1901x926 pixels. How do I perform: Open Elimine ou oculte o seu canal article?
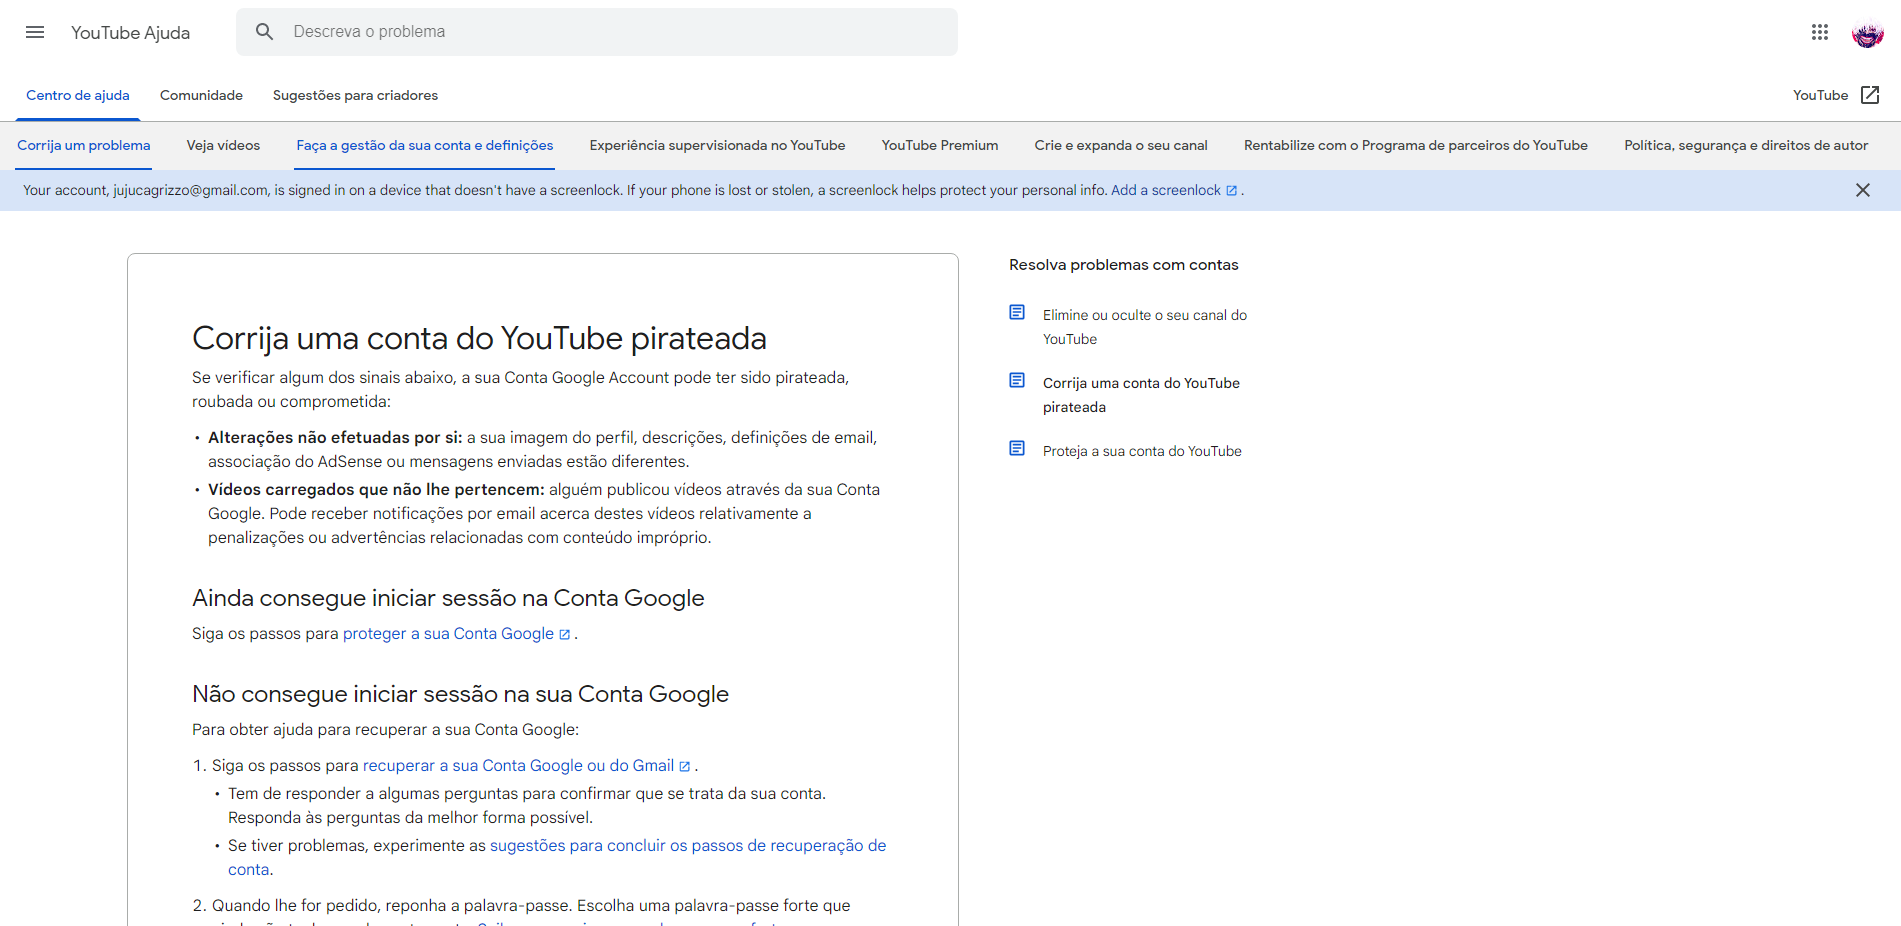(1145, 327)
